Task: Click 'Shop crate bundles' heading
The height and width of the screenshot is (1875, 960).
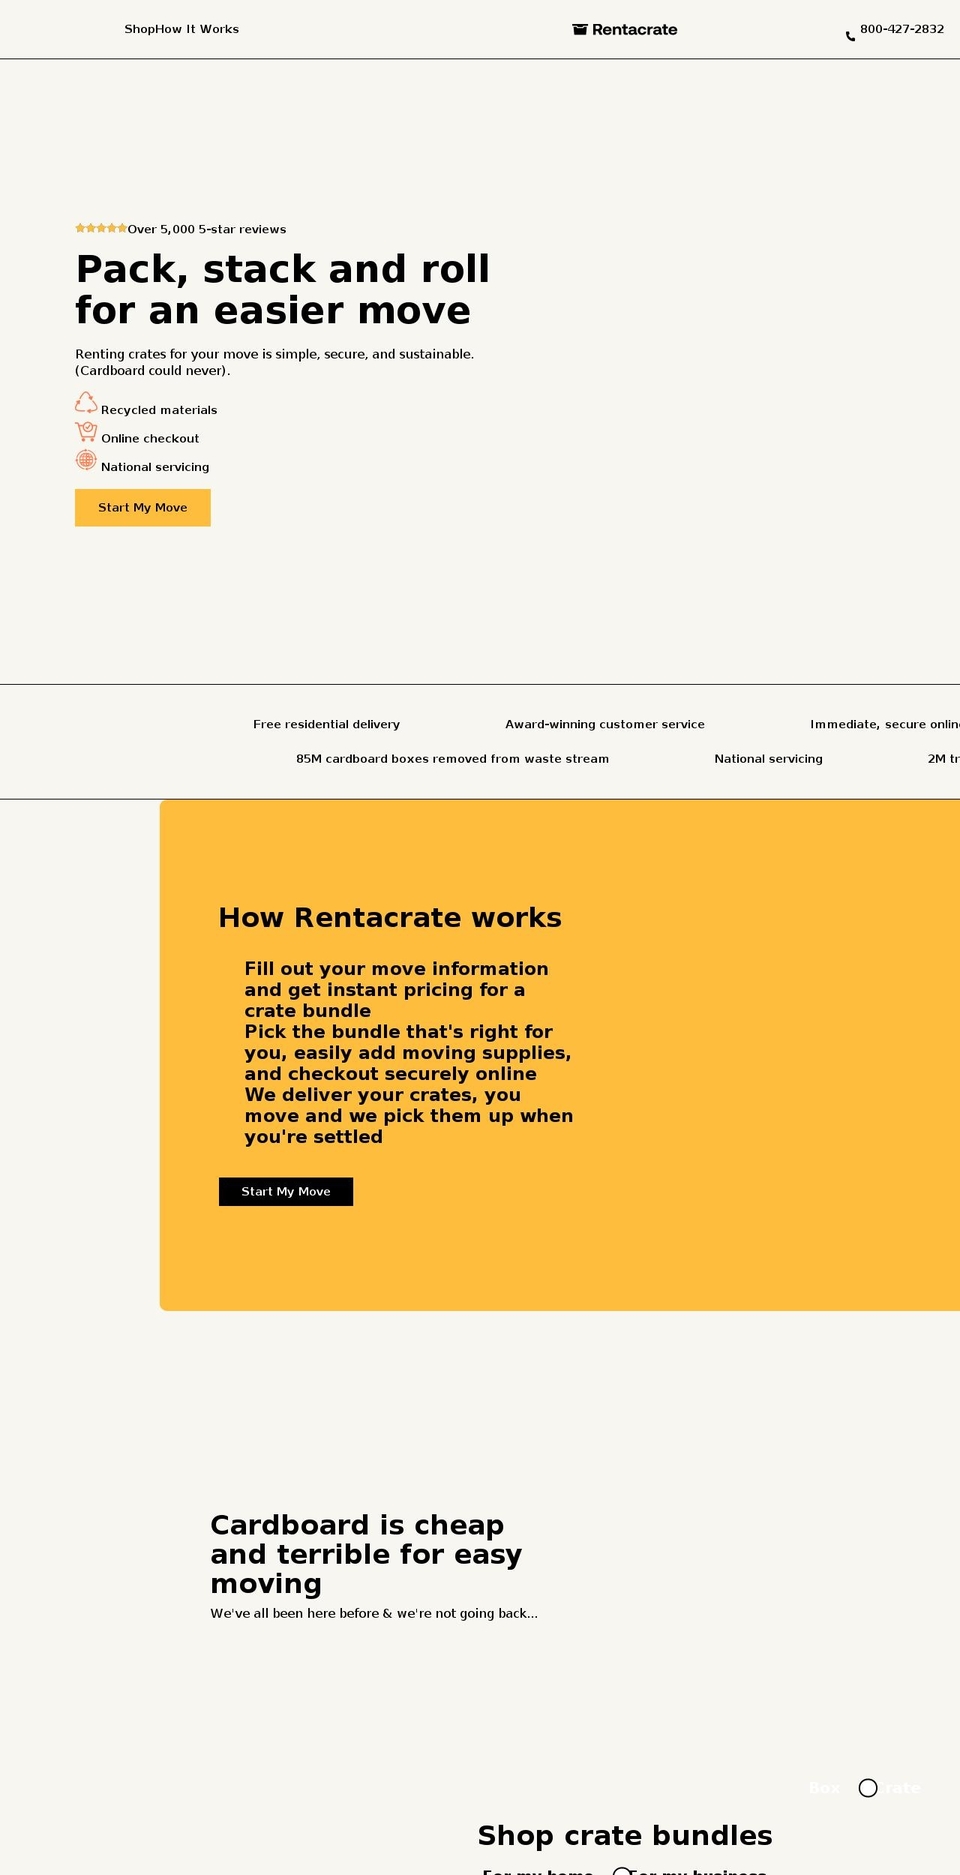Action: pos(625,1835)
